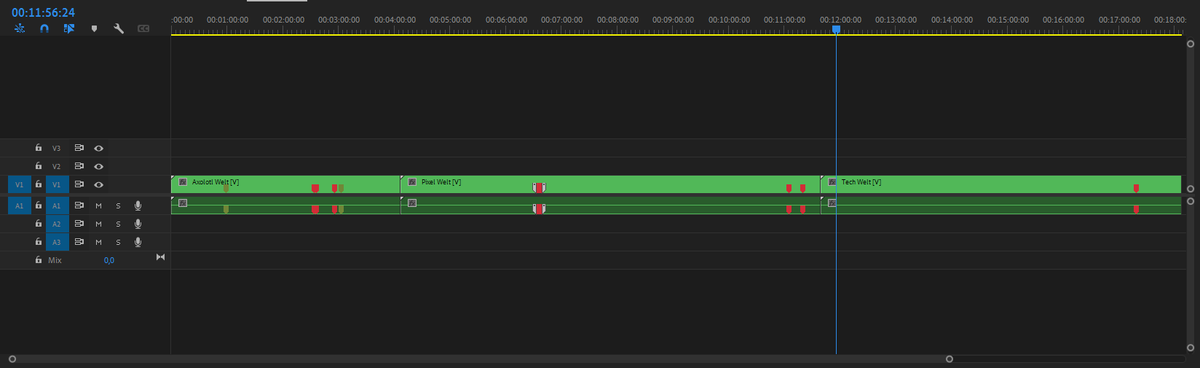Toggle A2 track targeting button

(57, 224)
